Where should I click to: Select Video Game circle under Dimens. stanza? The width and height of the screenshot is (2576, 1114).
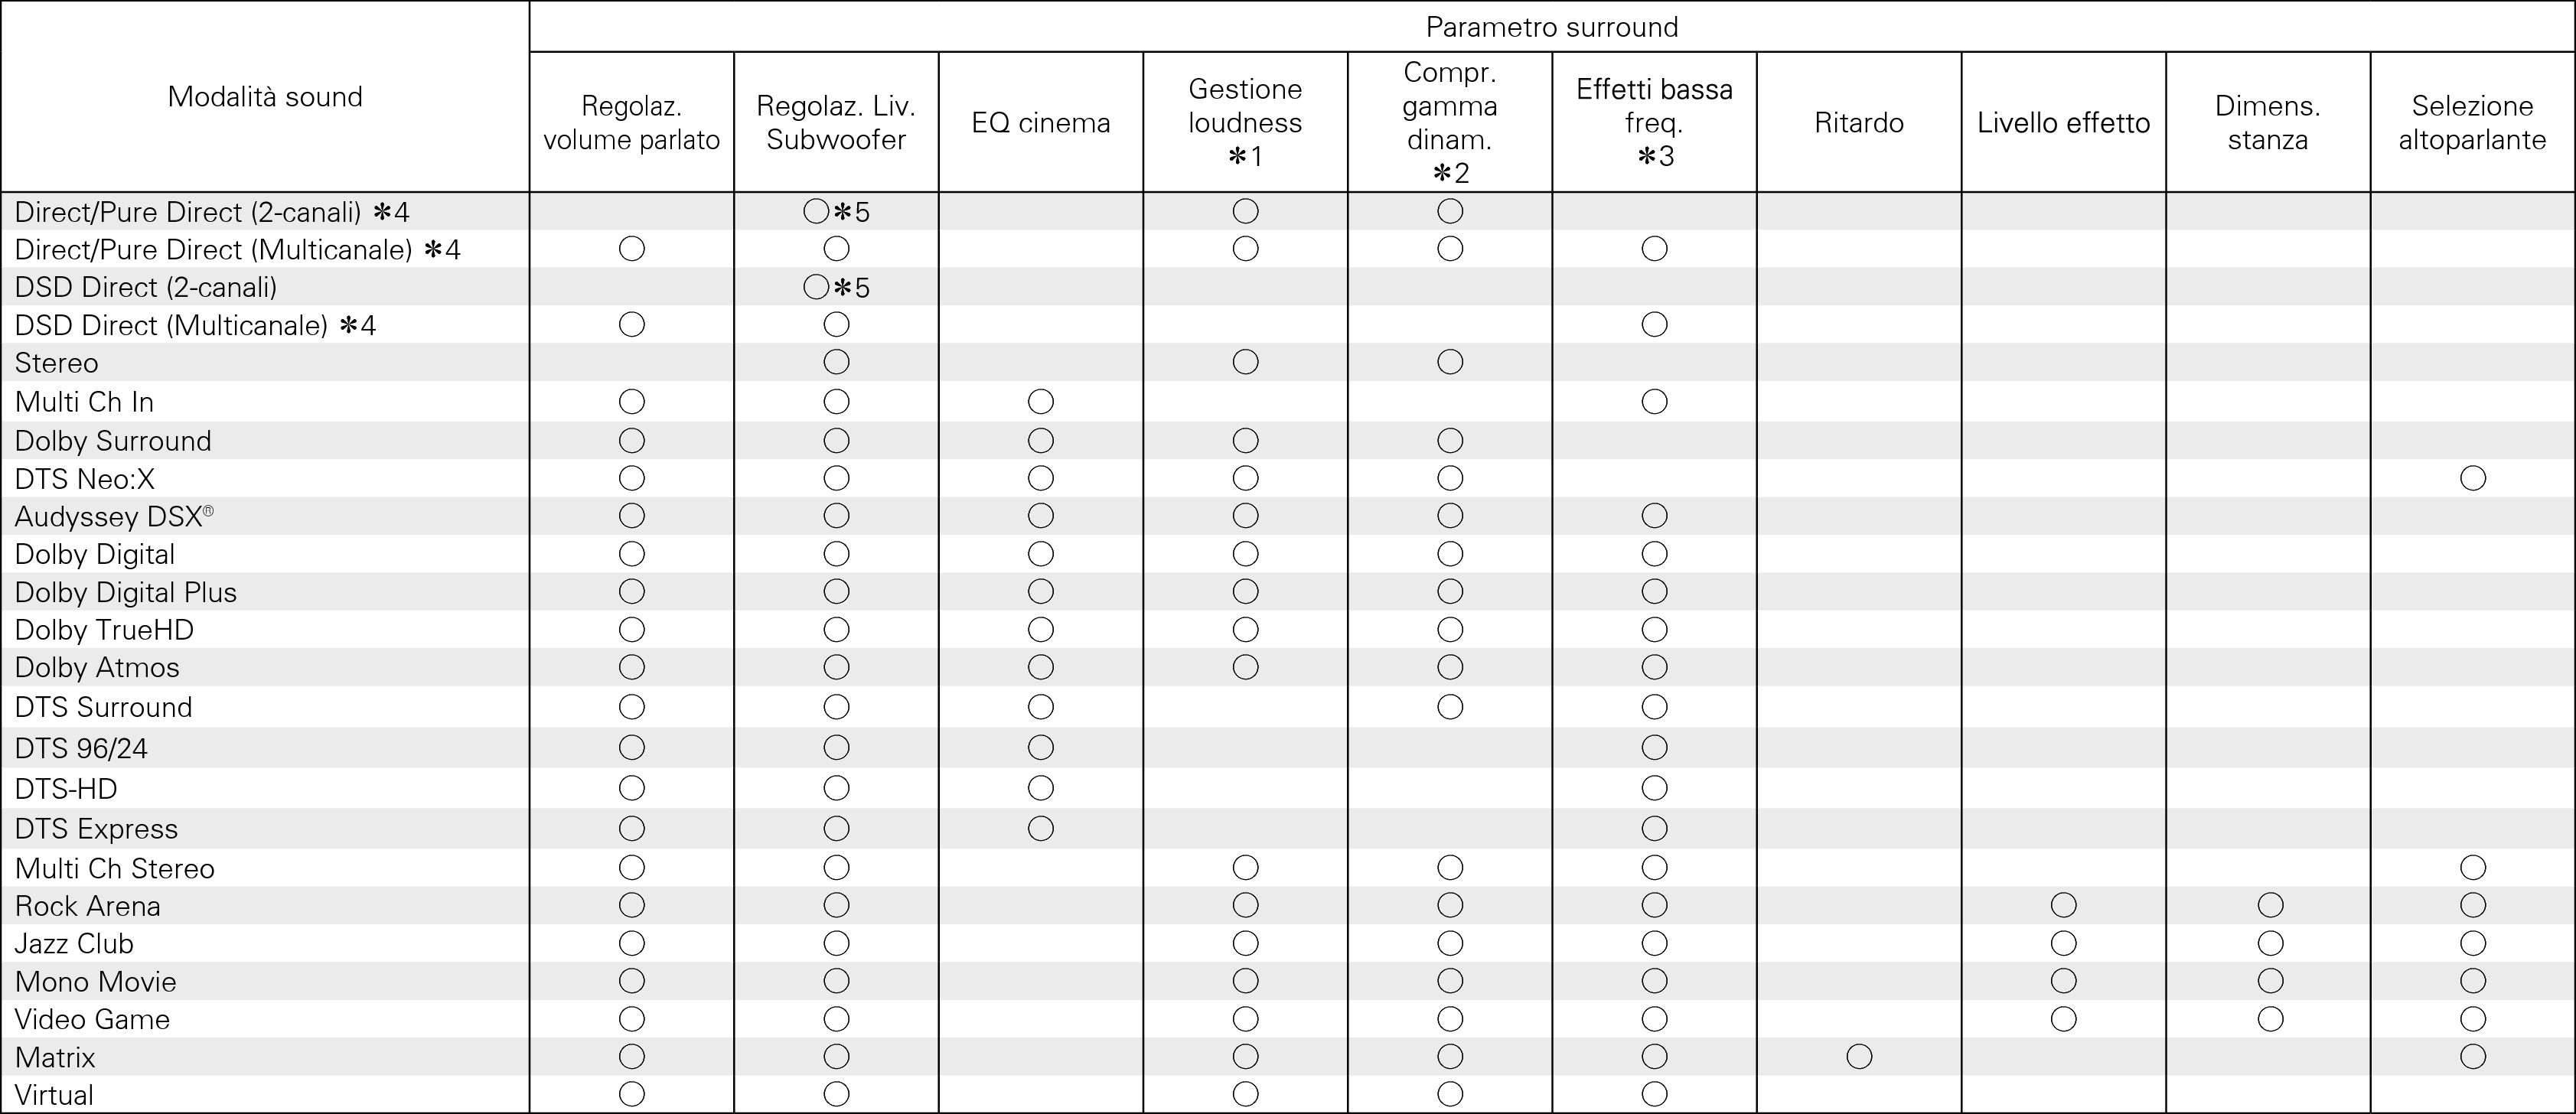(2270, 1019)
